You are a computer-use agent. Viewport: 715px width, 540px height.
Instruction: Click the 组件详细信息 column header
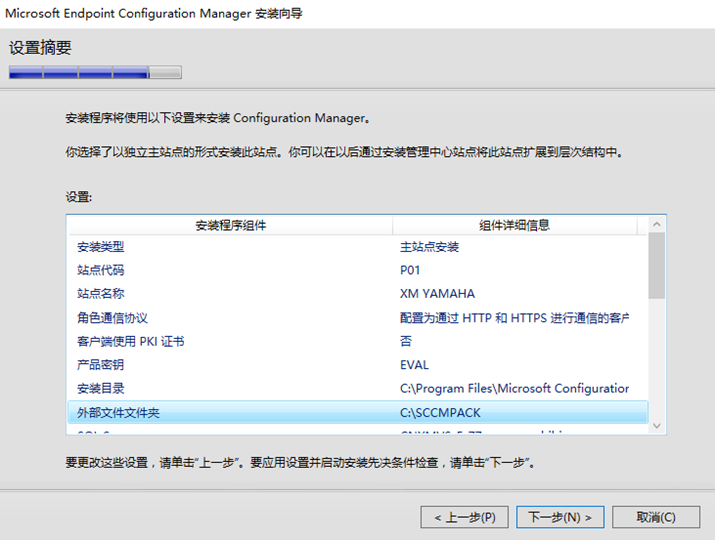(x=514, y=225)
